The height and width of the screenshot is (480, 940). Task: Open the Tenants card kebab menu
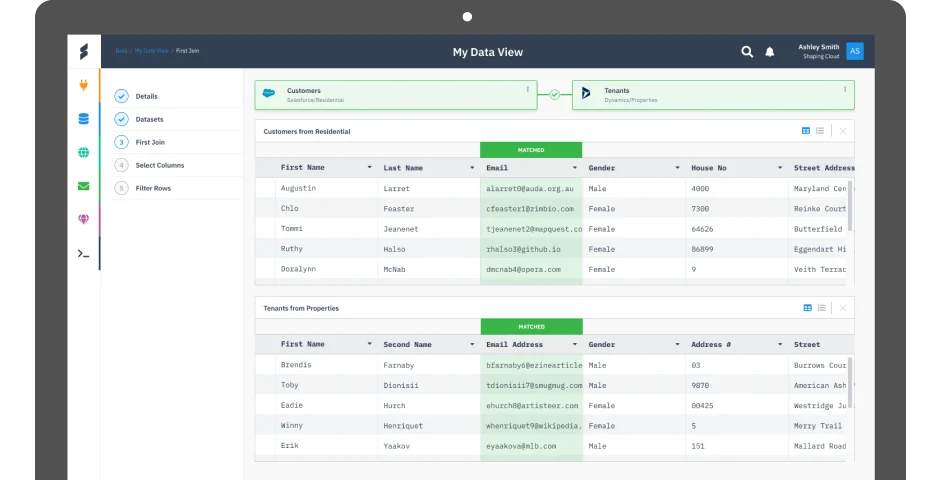(x=845, y=89)
